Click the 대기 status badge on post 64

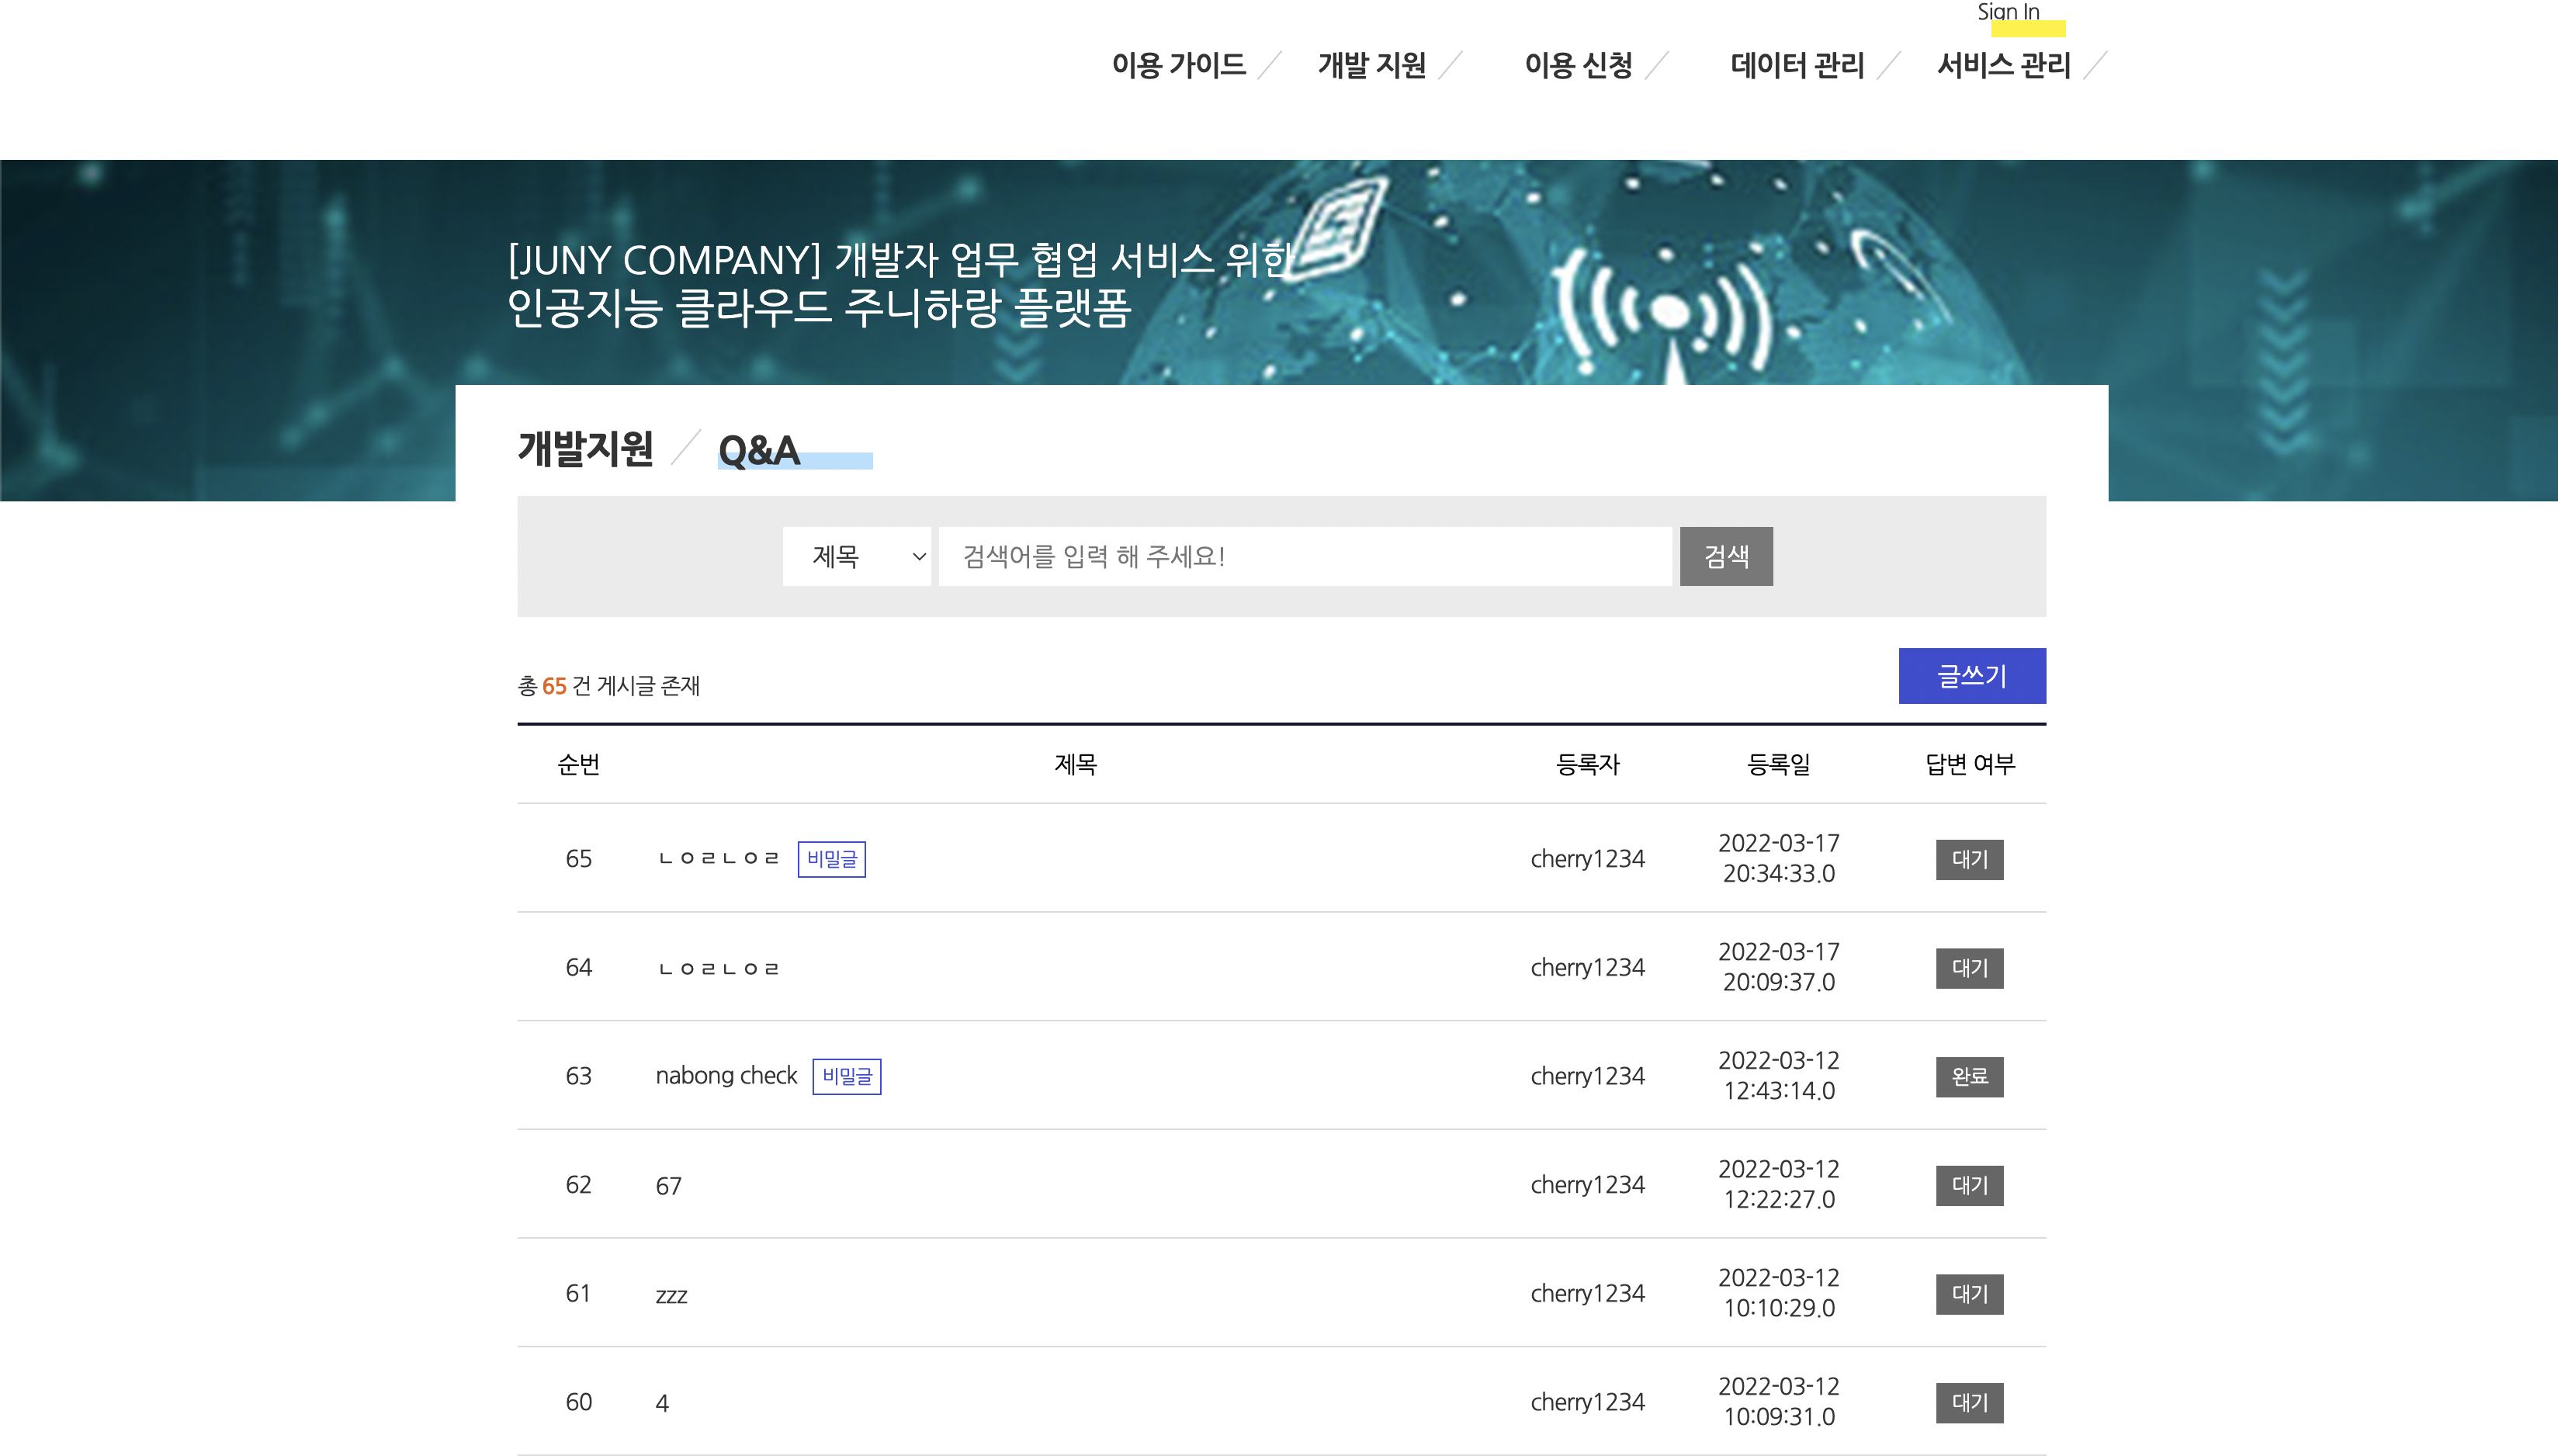click(x=1968, y=968)
